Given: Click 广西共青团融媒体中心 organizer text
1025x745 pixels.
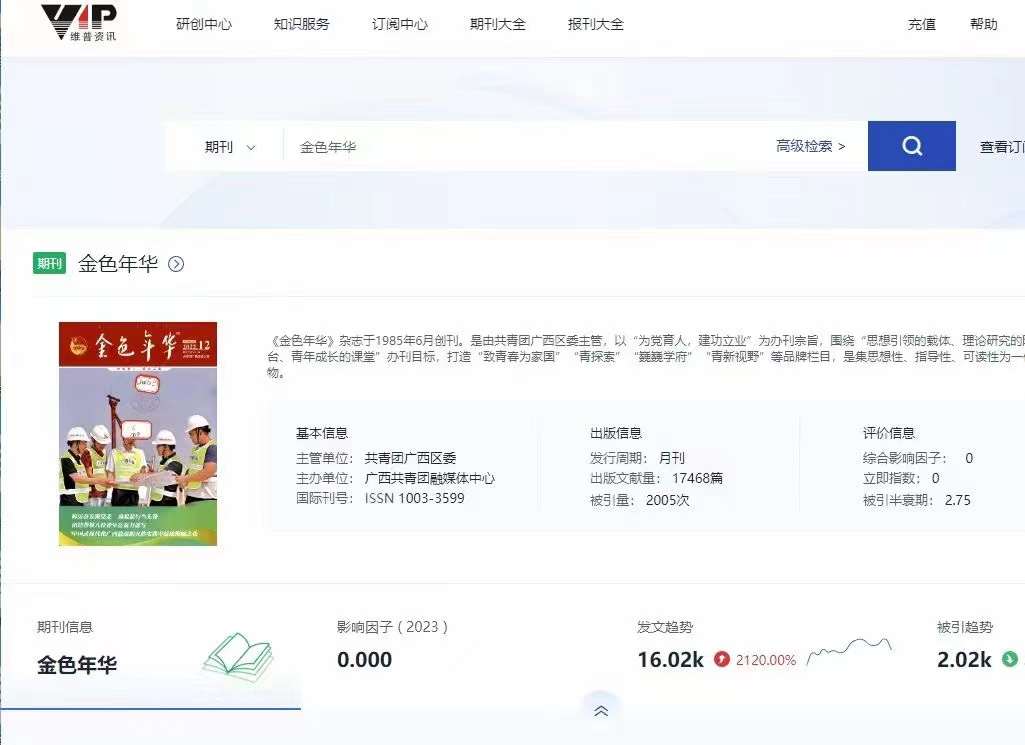Looking at the screenshot, I should [430, 478].
